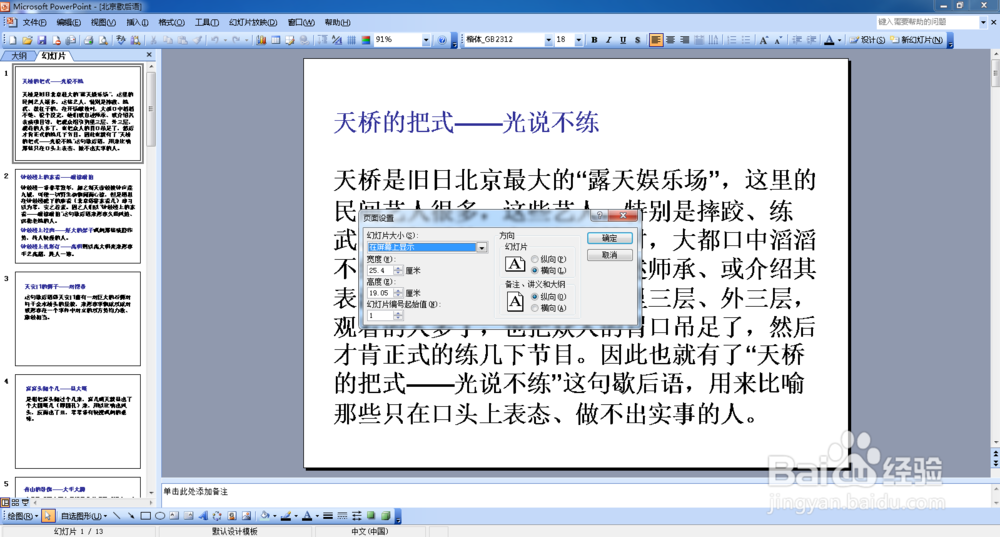The image size is (1000, 537).
Task: Click the Print icon in toolbar
Action: [x=89, y=40]
